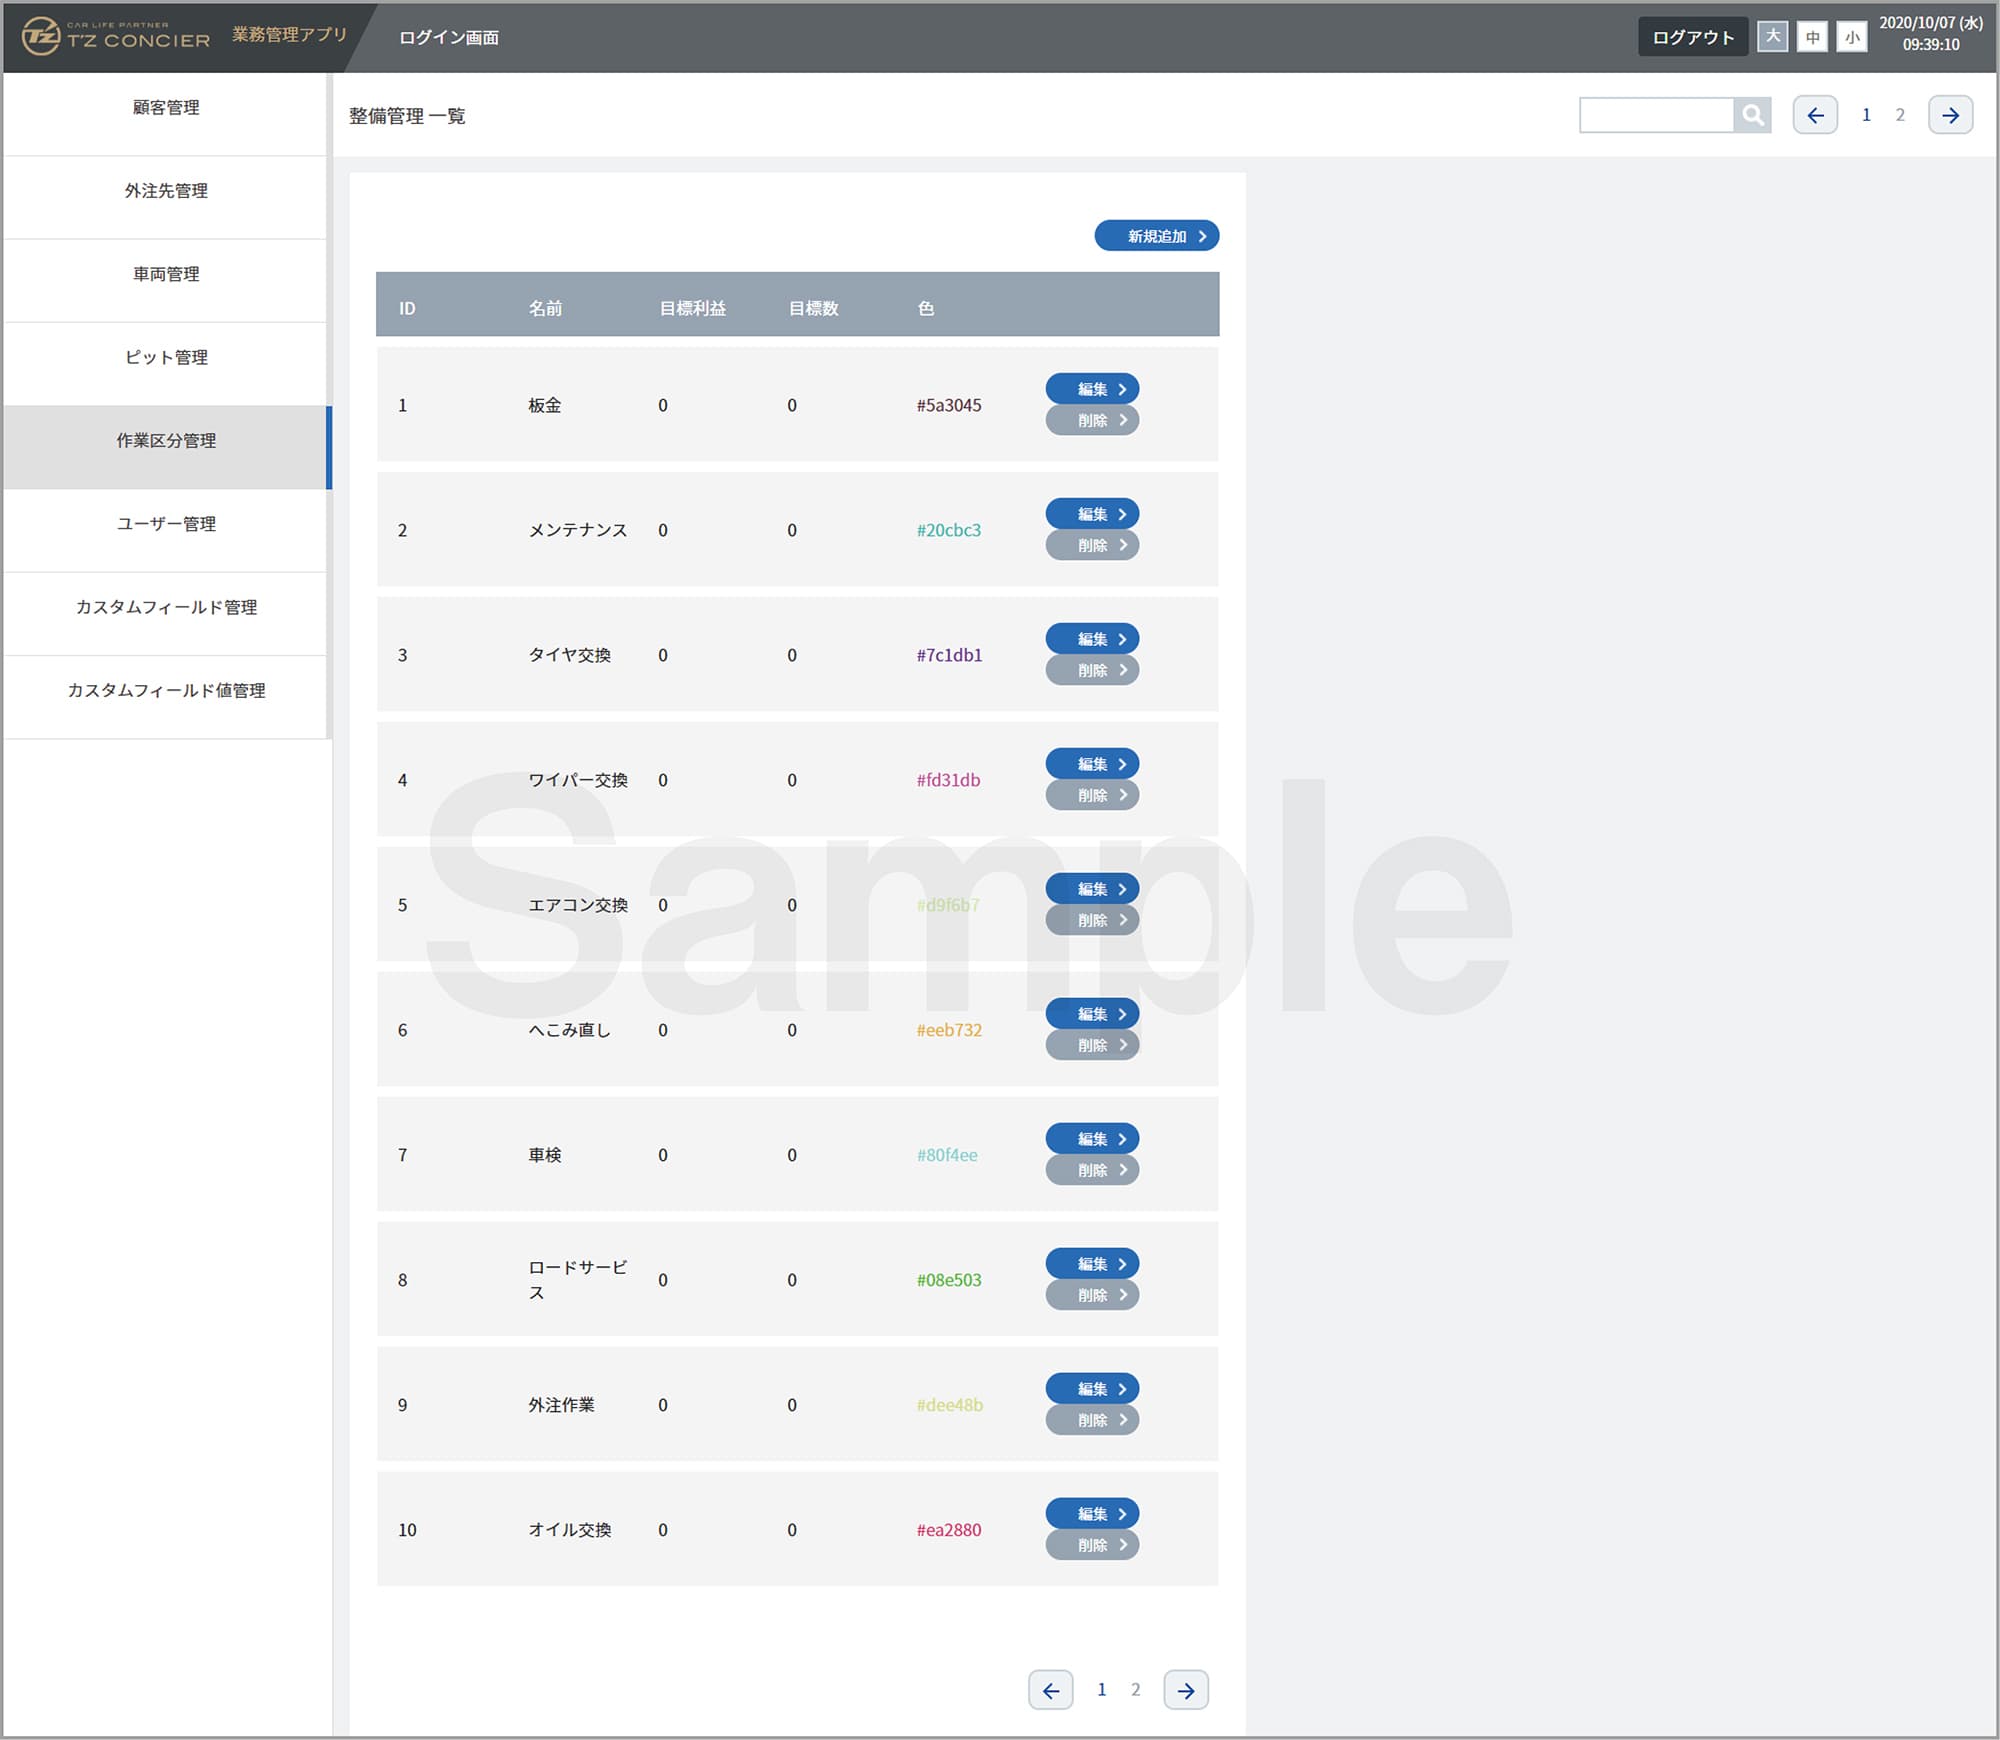The height and width of the screenshot is (1740, 2000).
Task: Click bottom next page arrow
Action: 1186,1690
